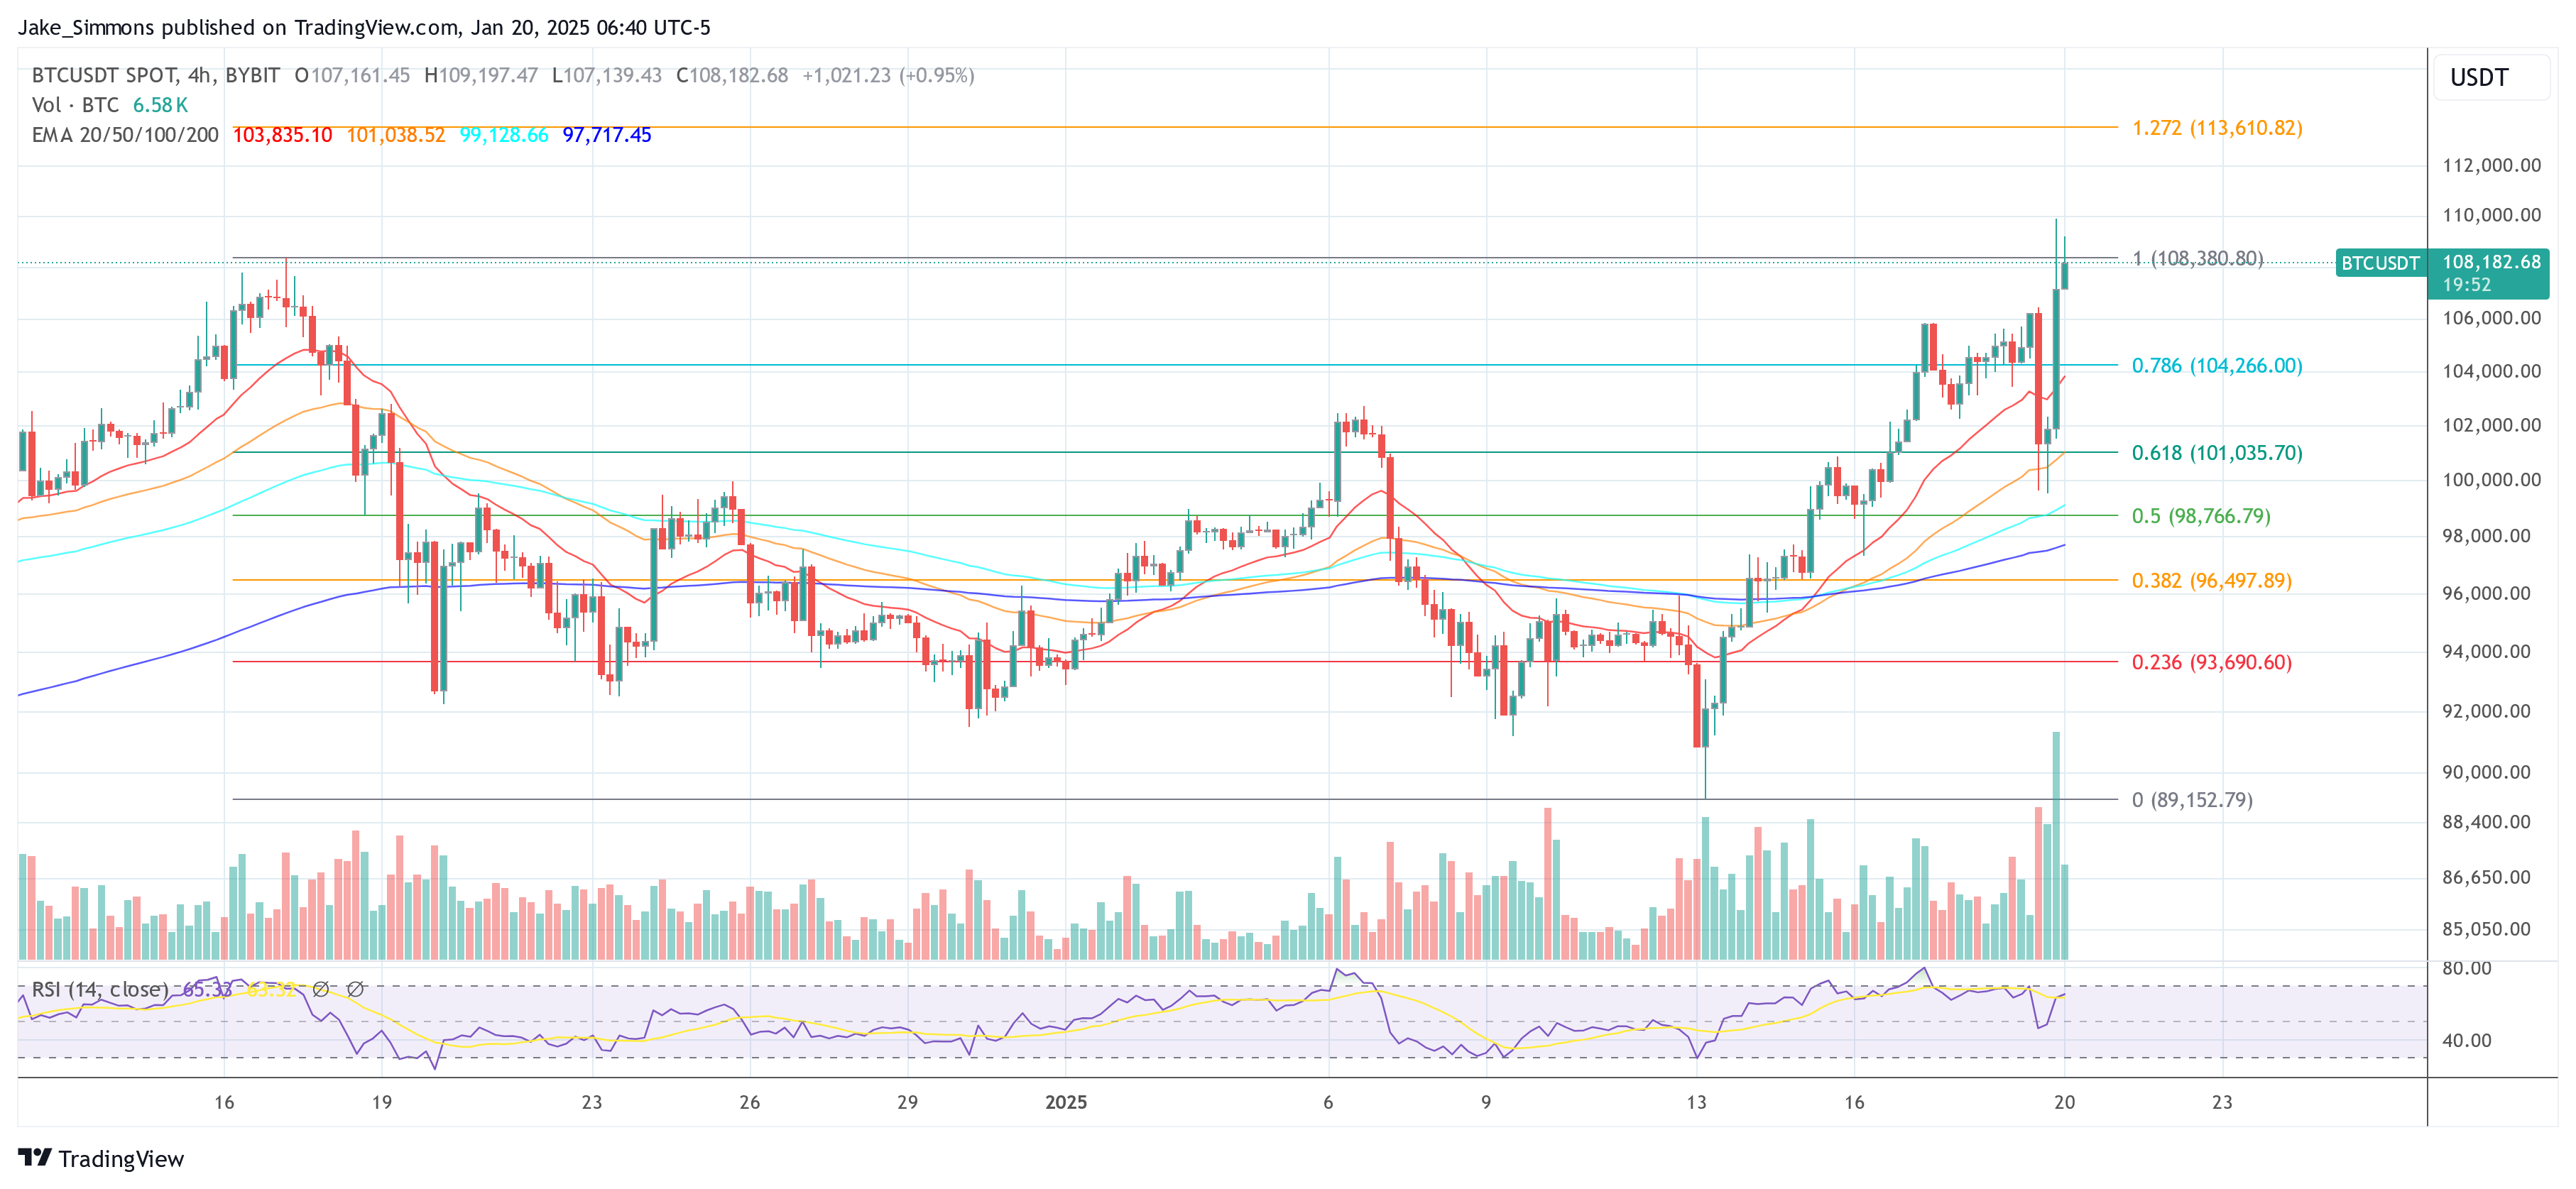Viewport: 2576px width, 1189px height.
Task: Click EMA 200 value 97,717.45
Action: click(x=607, y=135)
